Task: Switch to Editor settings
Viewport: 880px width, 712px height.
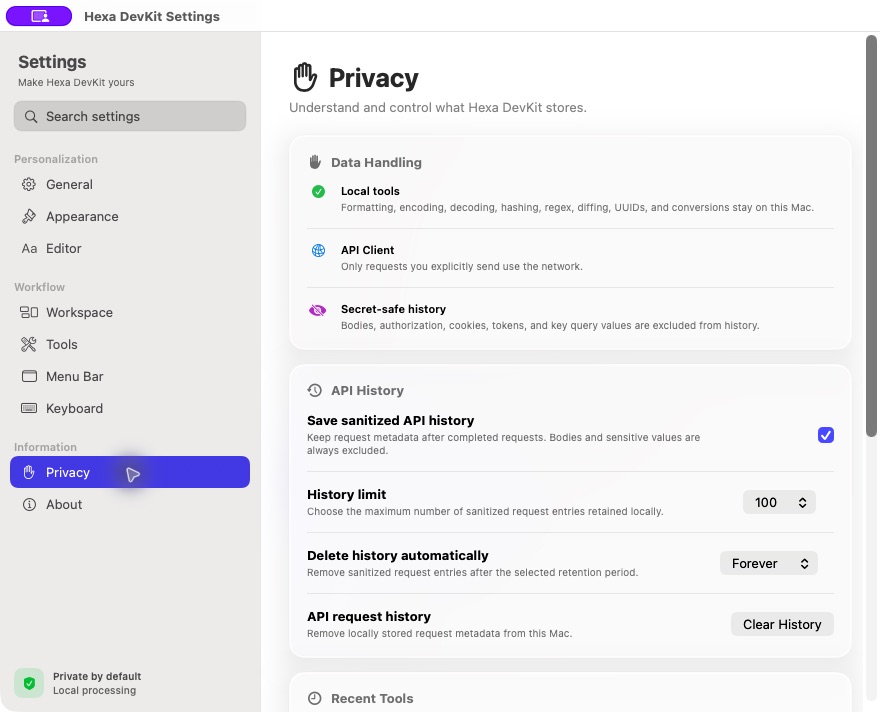Action: 130,248
